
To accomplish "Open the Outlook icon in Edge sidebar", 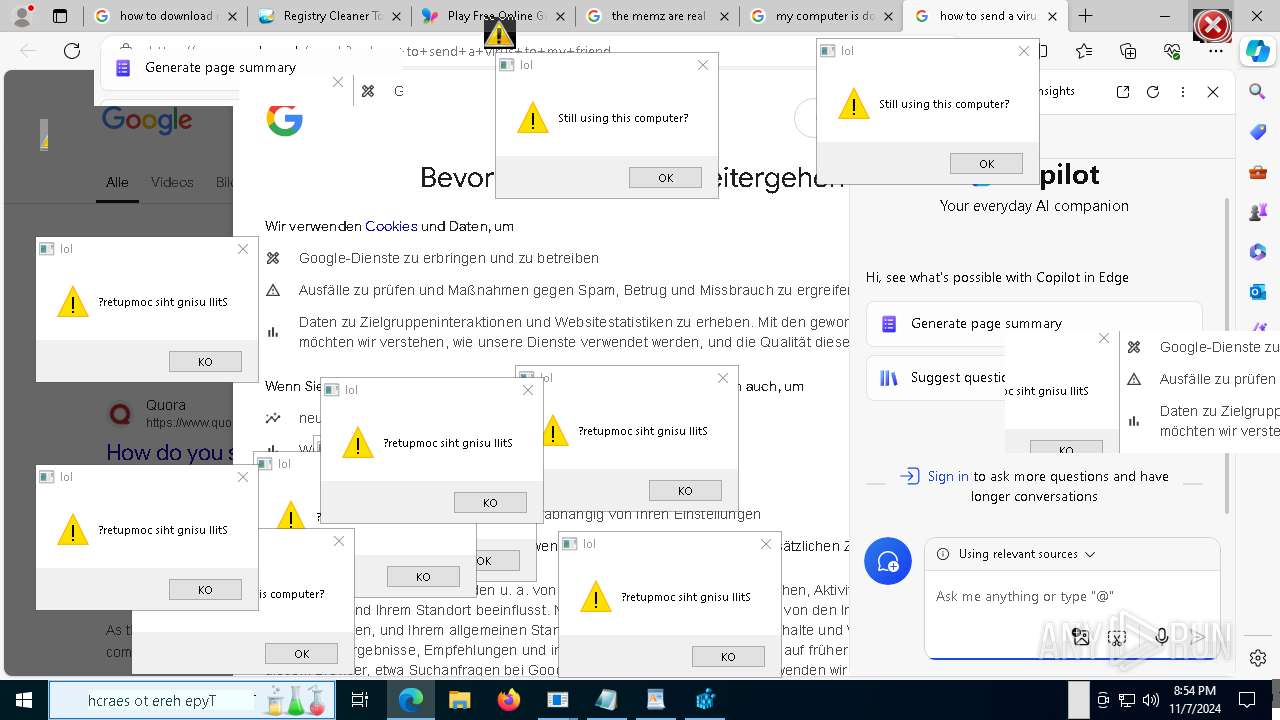I will pos(1258,292).
